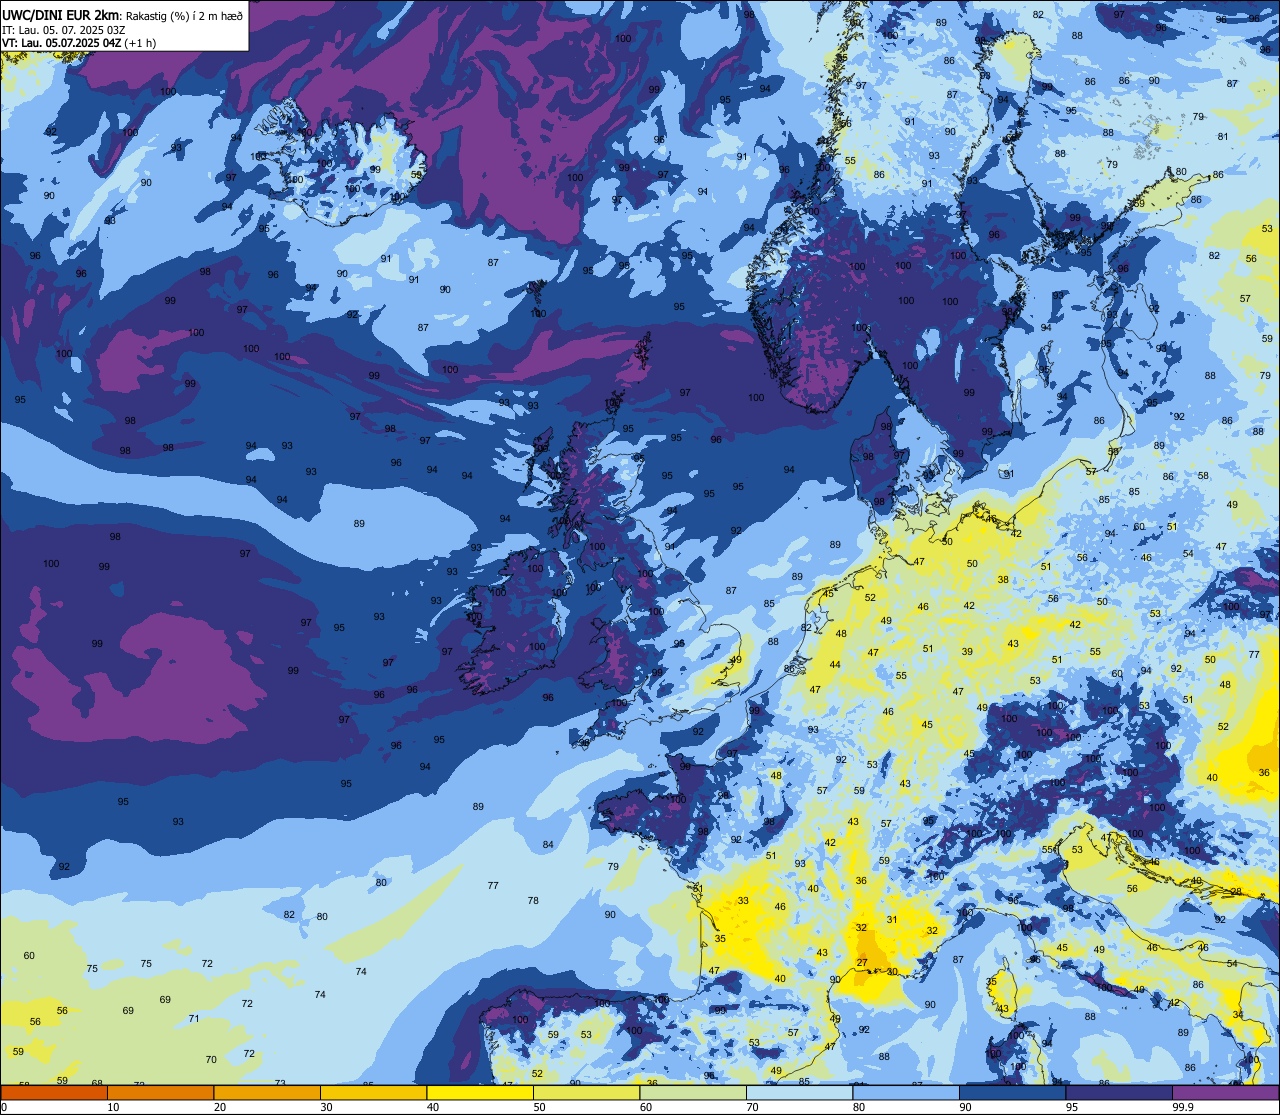This screenshot has width=1280, height=1115.
Task: Click the purple above-99.9 legend swatch
Action: click(x=1225, y=1093)
